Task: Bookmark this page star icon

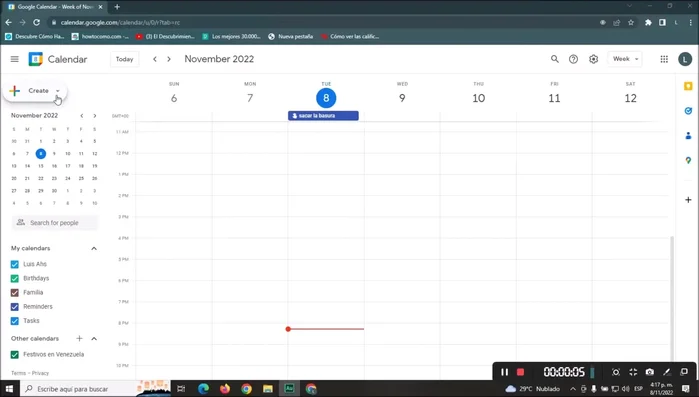Action: 631,22
